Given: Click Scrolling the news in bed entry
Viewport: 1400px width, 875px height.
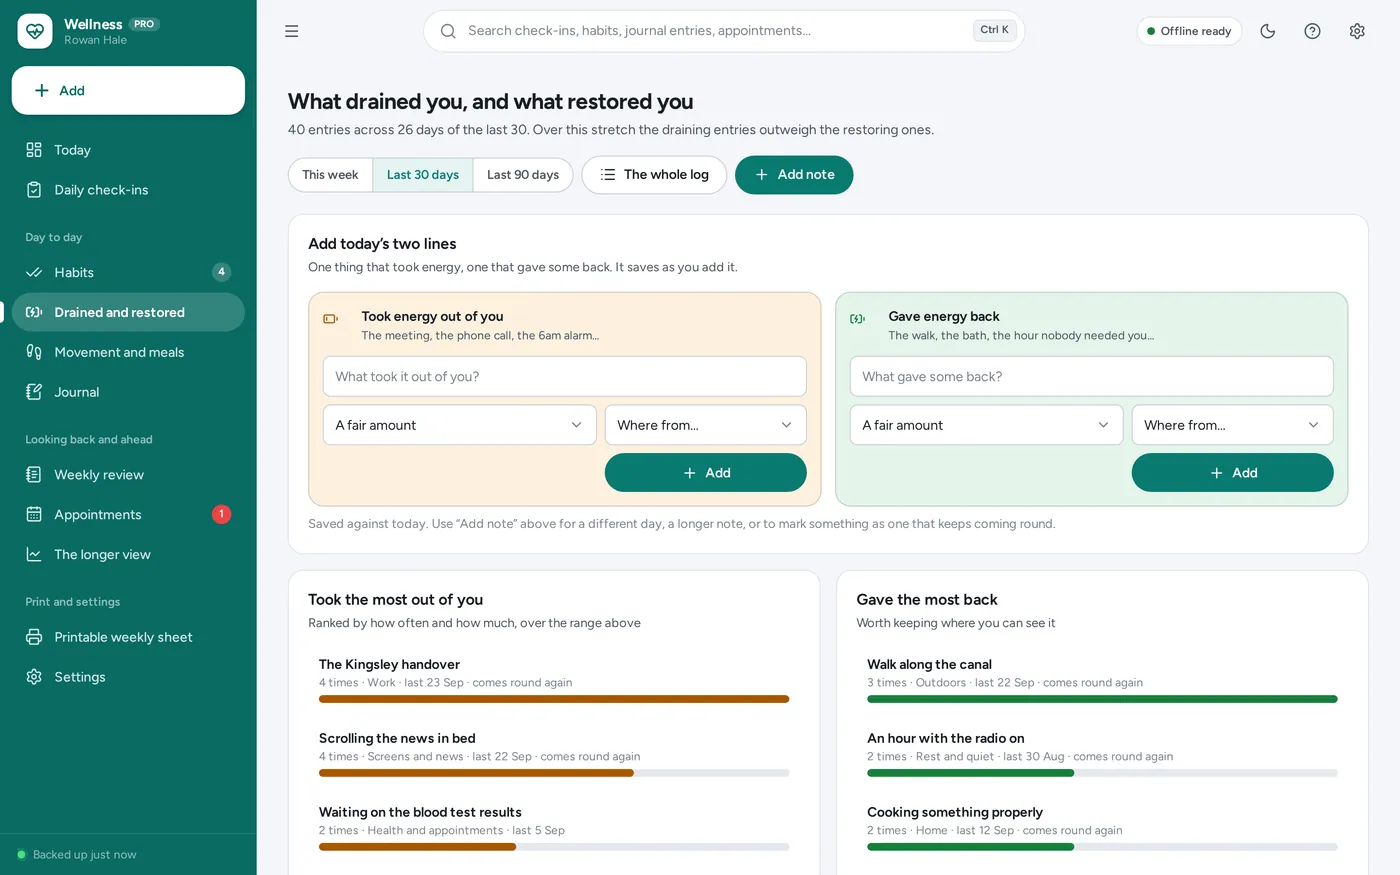Looking at the screenshot, I should [x=554, y=756].
